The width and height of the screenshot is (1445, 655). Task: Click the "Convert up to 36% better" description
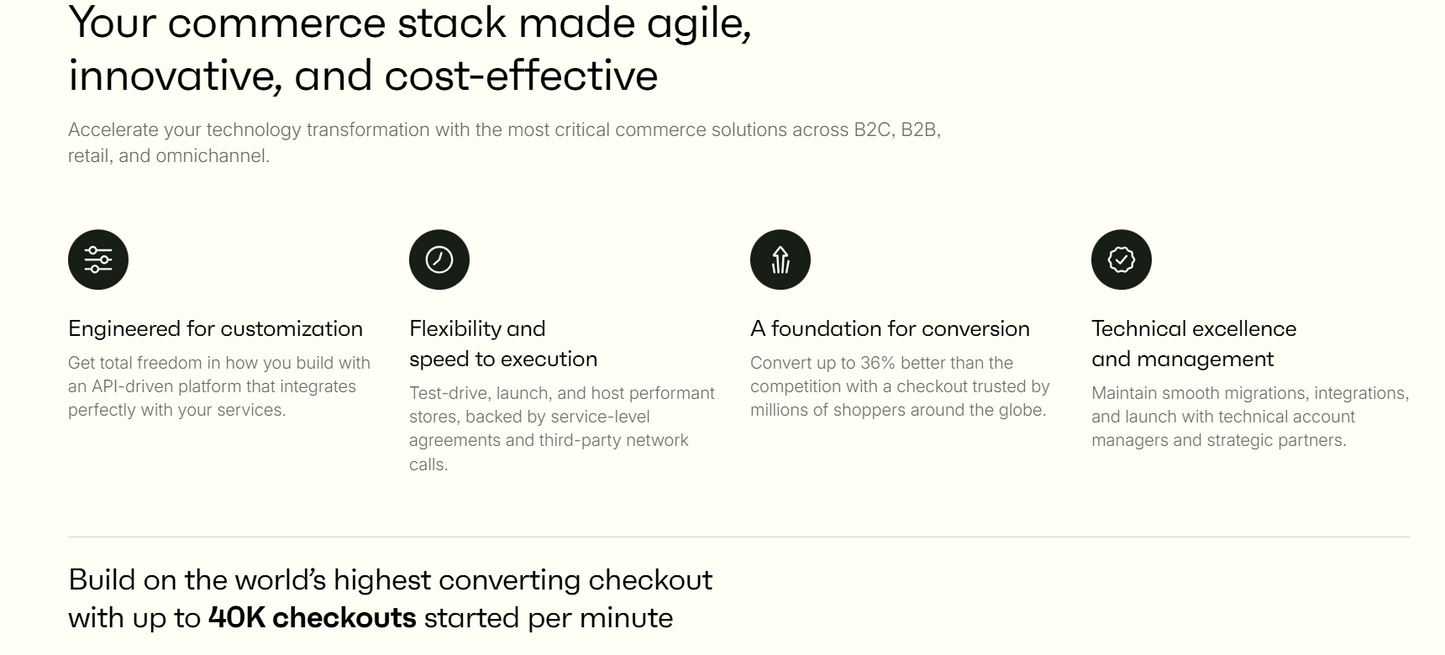[x=899, y=386]
